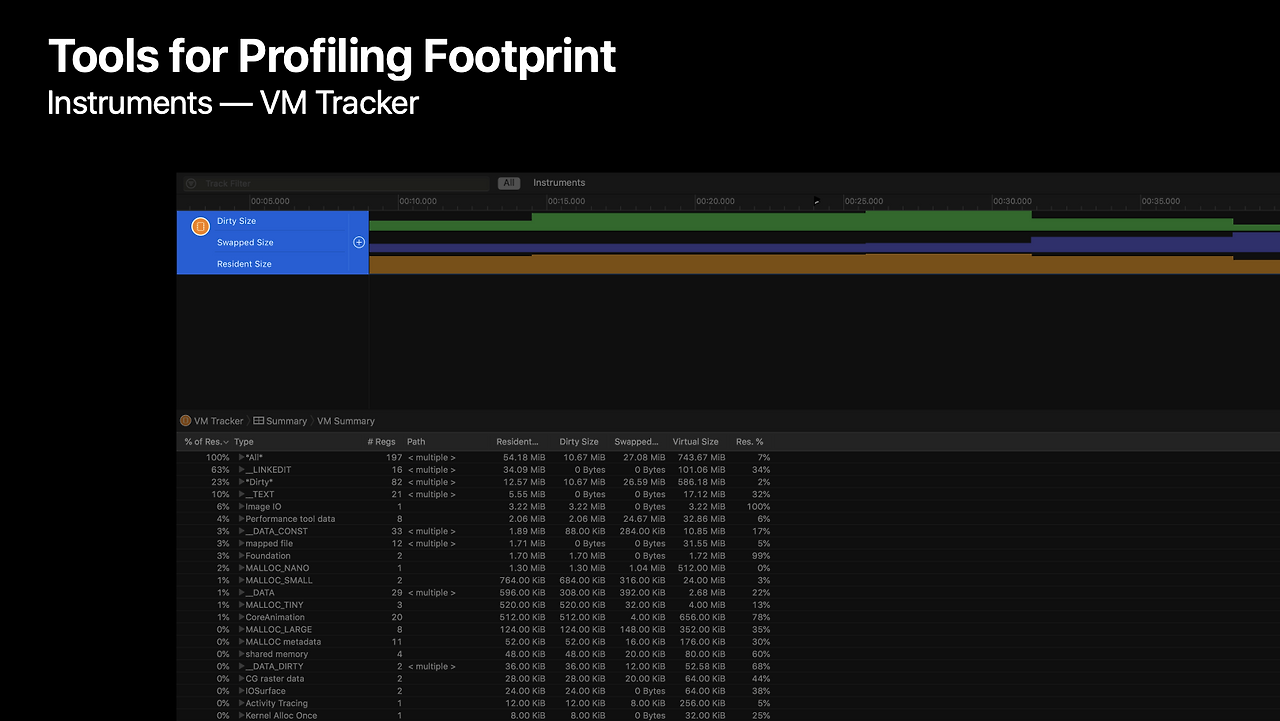
Task: Click the 34.09 MiB resident value for __LINKEDIT
Action: click(524, 470)
